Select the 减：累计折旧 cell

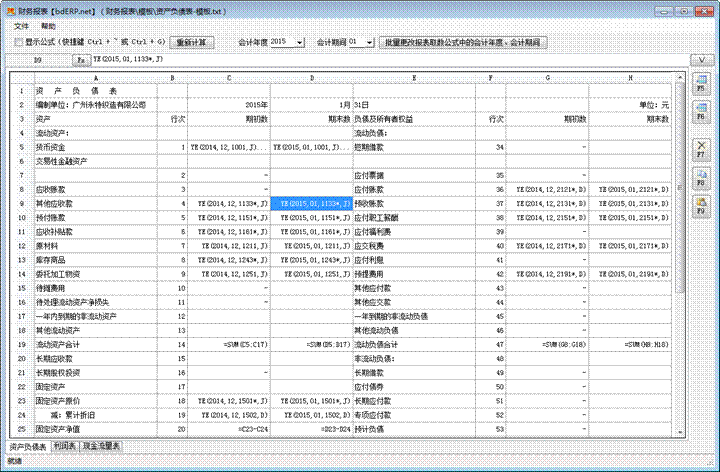coord(96,415)
